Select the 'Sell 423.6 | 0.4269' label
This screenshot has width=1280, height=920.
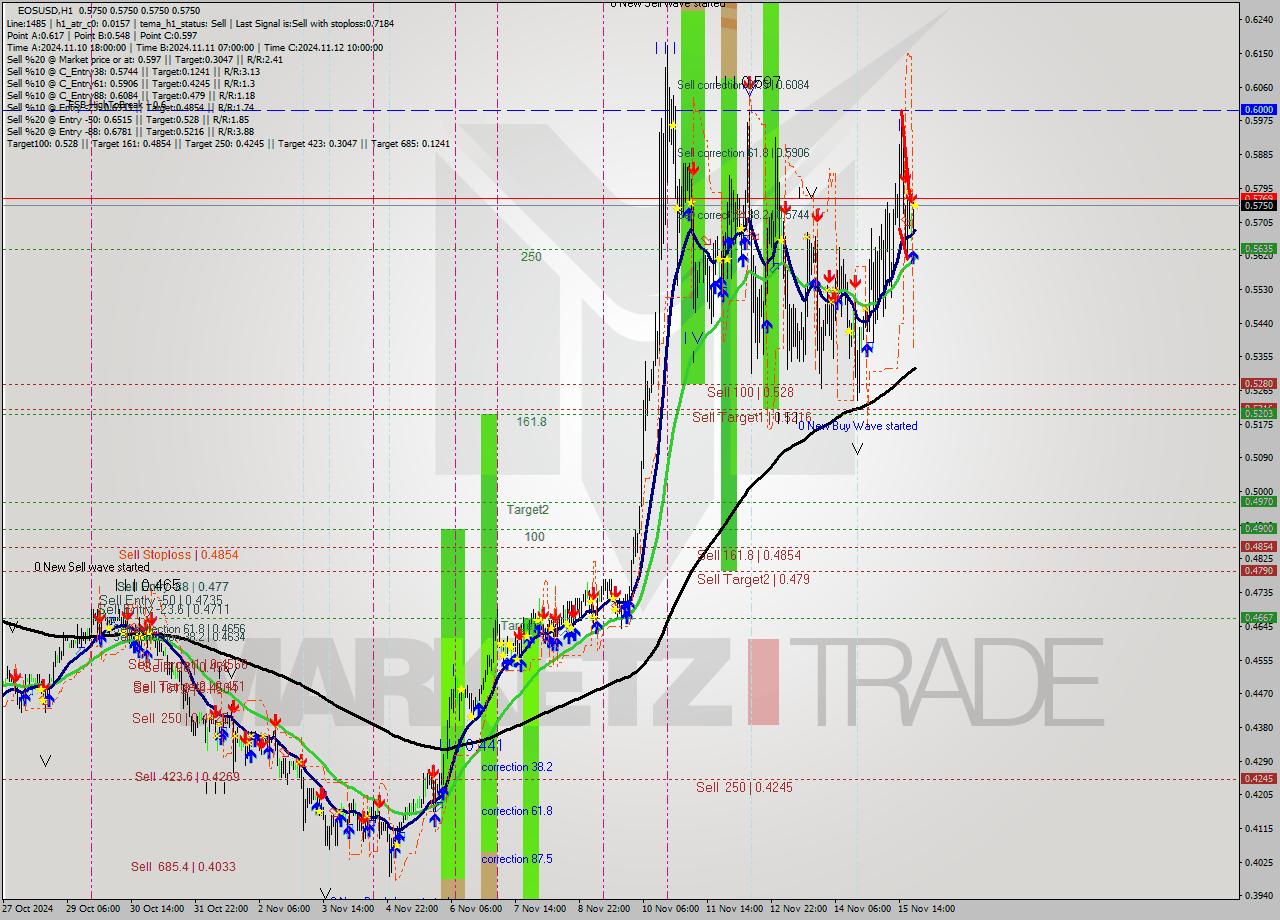[x=187, y=777]
